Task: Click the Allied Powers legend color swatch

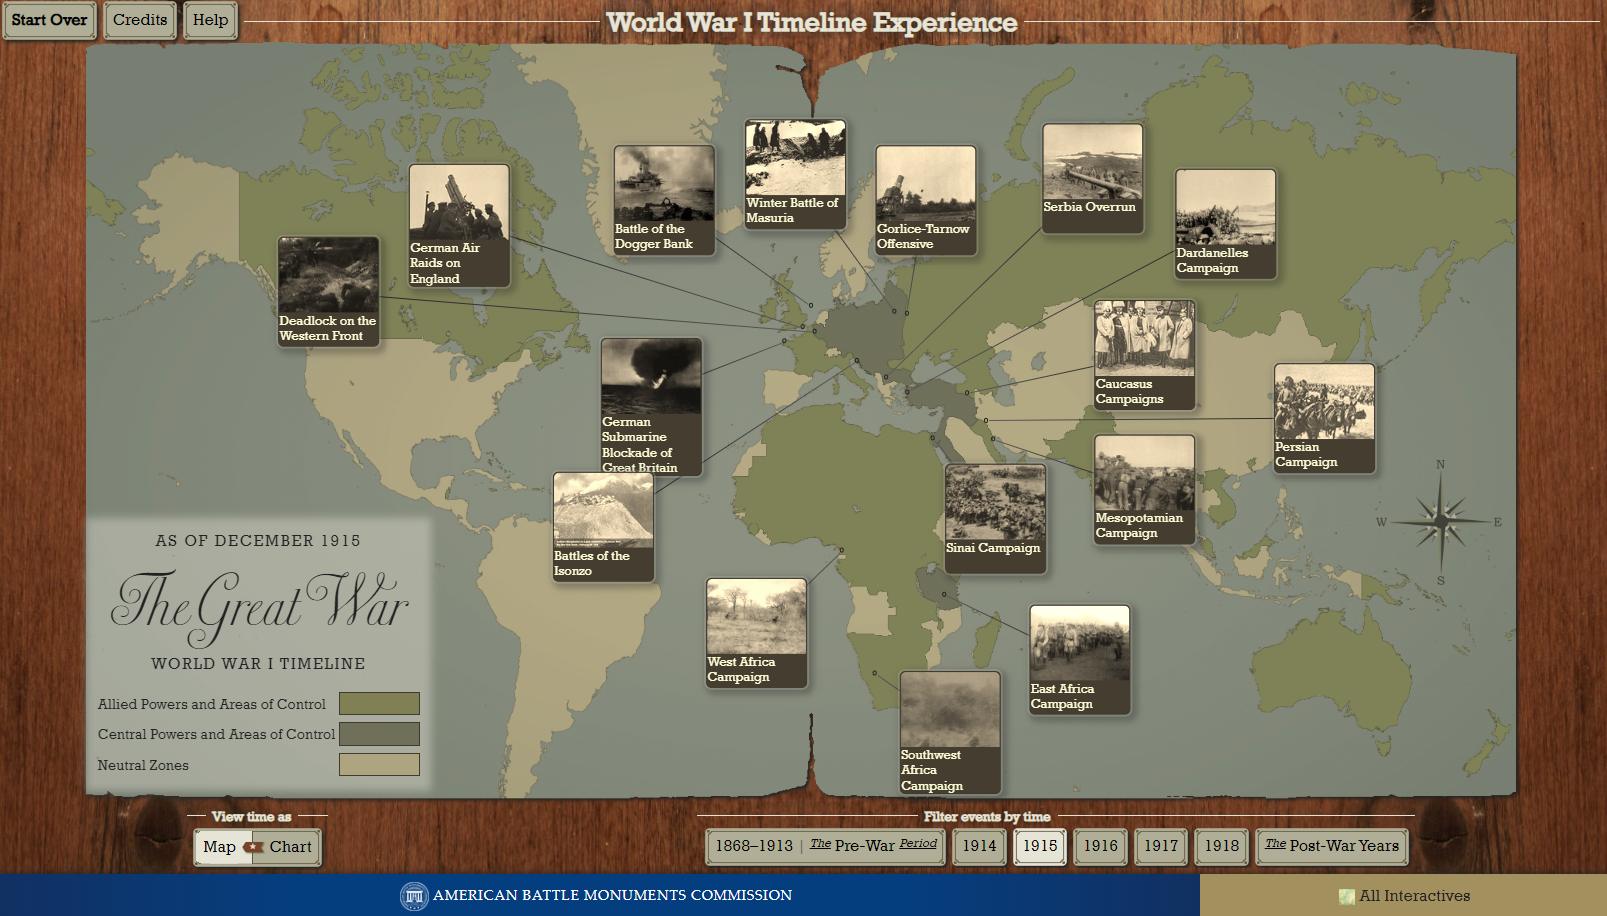Action: point(379,704)
